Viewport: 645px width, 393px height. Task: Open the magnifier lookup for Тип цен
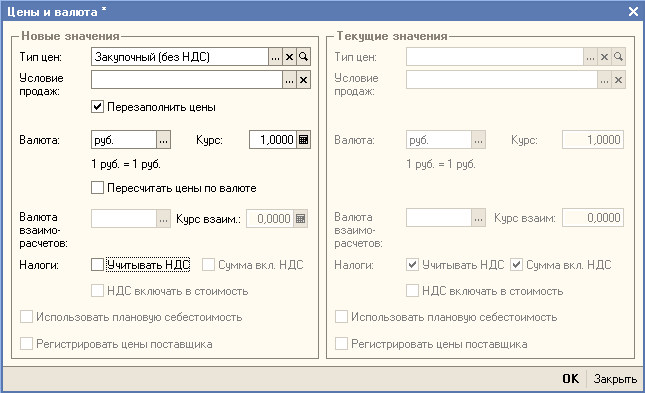304,57
